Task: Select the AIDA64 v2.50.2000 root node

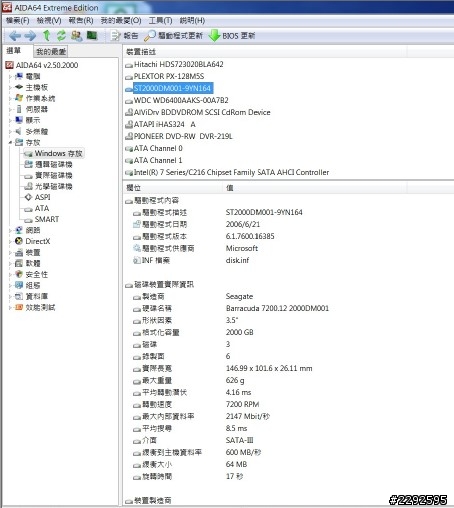Action: [47, 65]
